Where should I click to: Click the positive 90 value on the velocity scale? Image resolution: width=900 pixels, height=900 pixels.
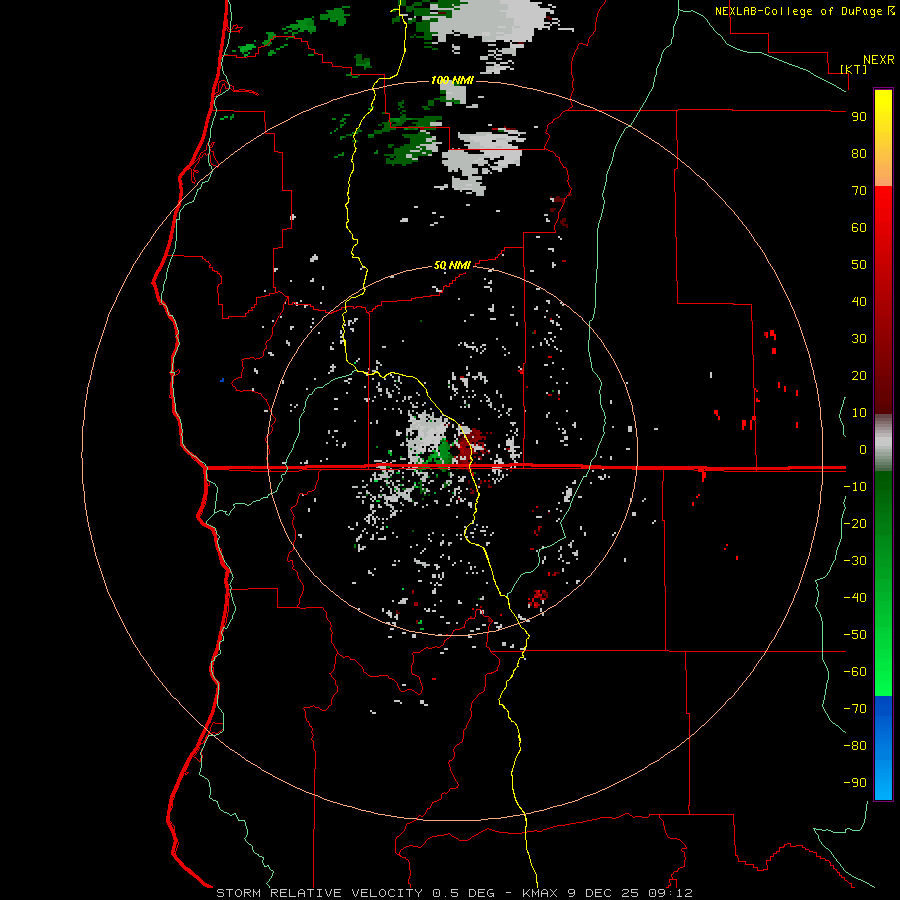click(859, 117)
